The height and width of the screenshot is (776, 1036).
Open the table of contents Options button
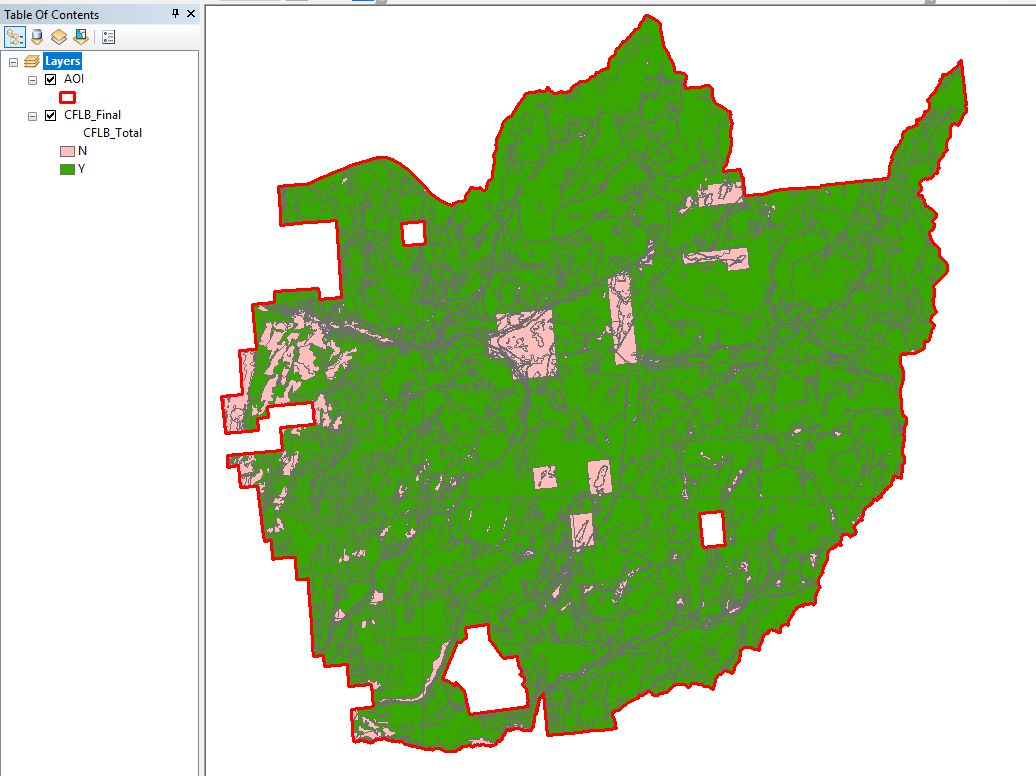point(108,37)
